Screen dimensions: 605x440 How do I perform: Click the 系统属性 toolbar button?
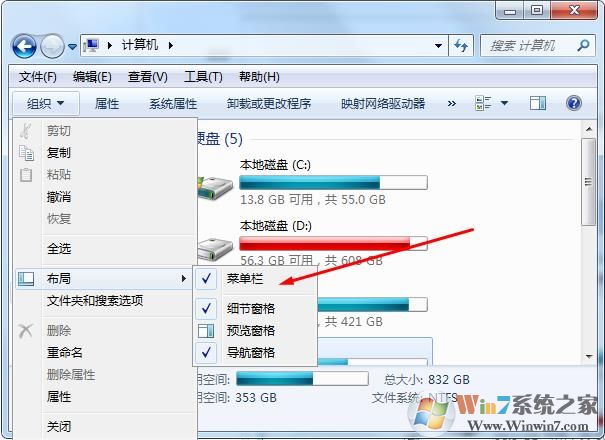tap(173, 103)
